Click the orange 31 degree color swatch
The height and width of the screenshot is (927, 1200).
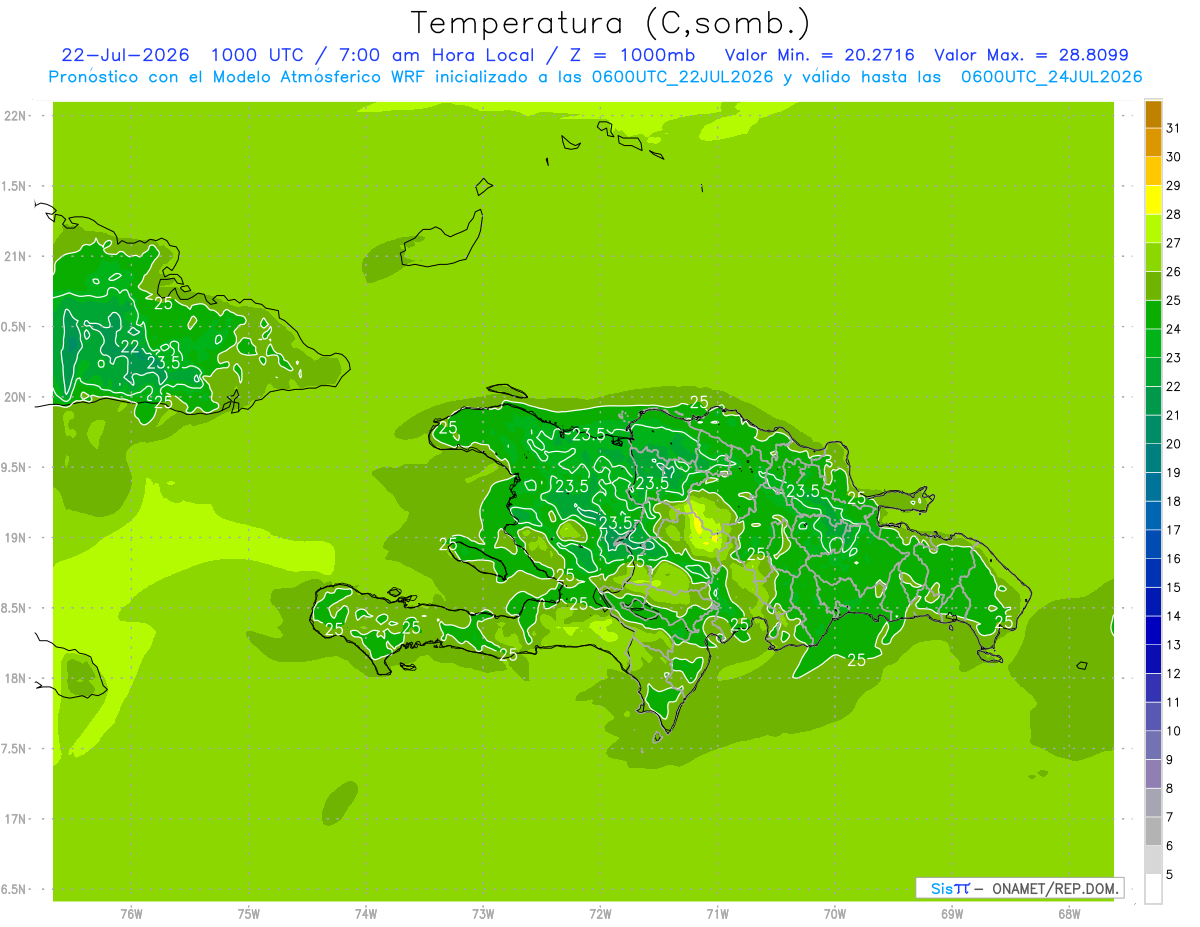(1153, 114)
